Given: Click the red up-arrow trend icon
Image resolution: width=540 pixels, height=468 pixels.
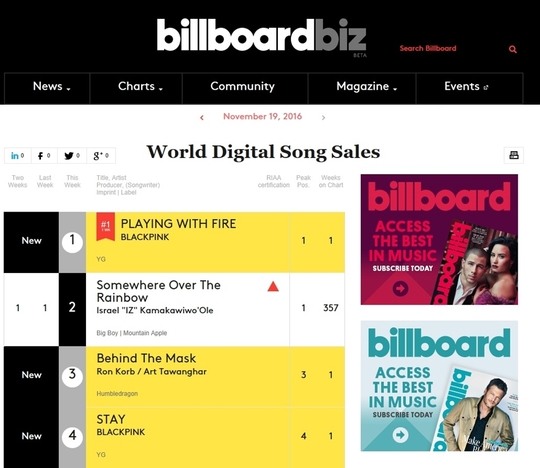Looking at the screenshot, I should pos(273,286).
